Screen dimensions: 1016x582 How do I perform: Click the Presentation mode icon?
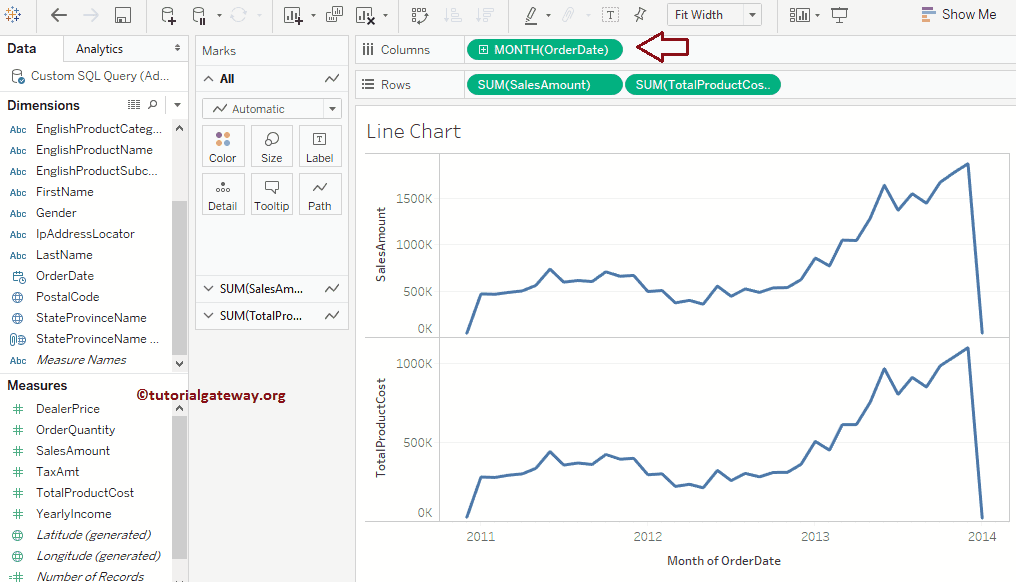[840, 15]
